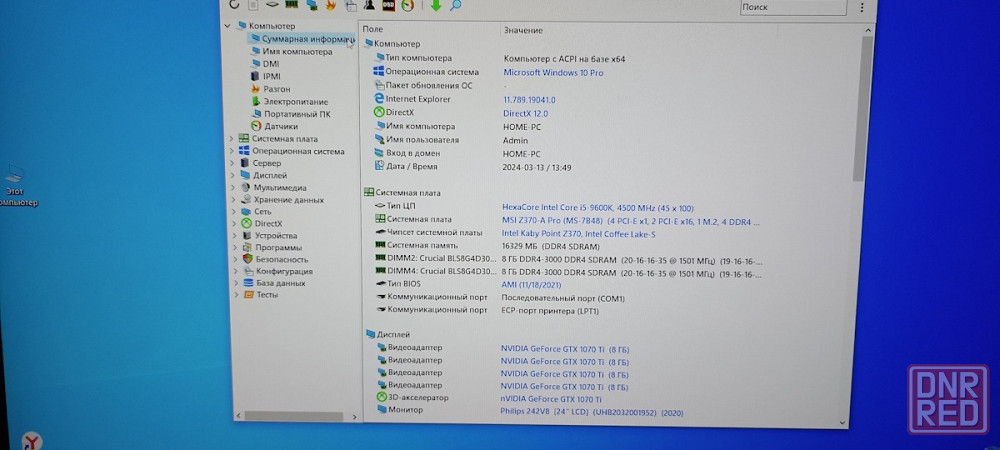
Task: Expand the Мультимедиа tree node
Action: (234, 187)
